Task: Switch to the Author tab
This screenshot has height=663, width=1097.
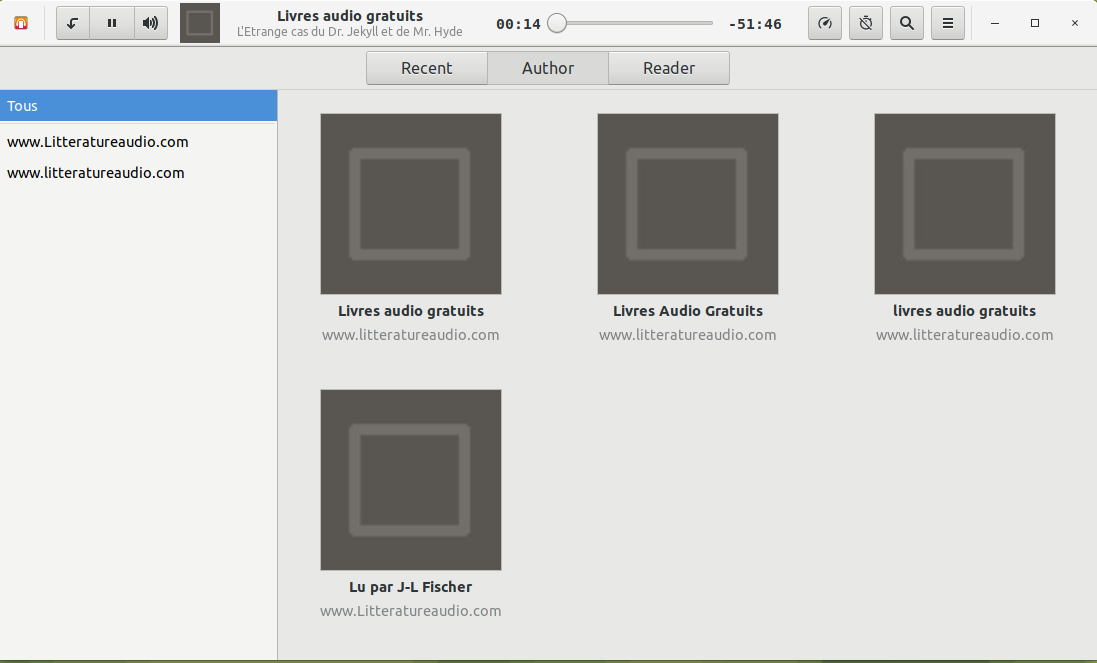Action: click(x=548, y=68)
